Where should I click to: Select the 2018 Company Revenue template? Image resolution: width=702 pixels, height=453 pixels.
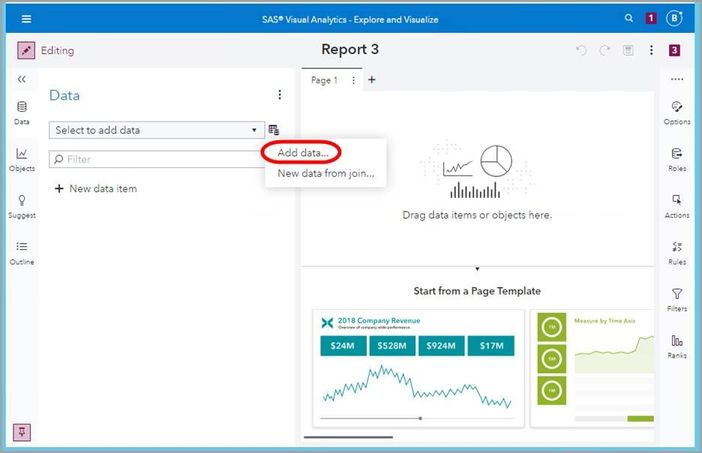tap(418, 368)
